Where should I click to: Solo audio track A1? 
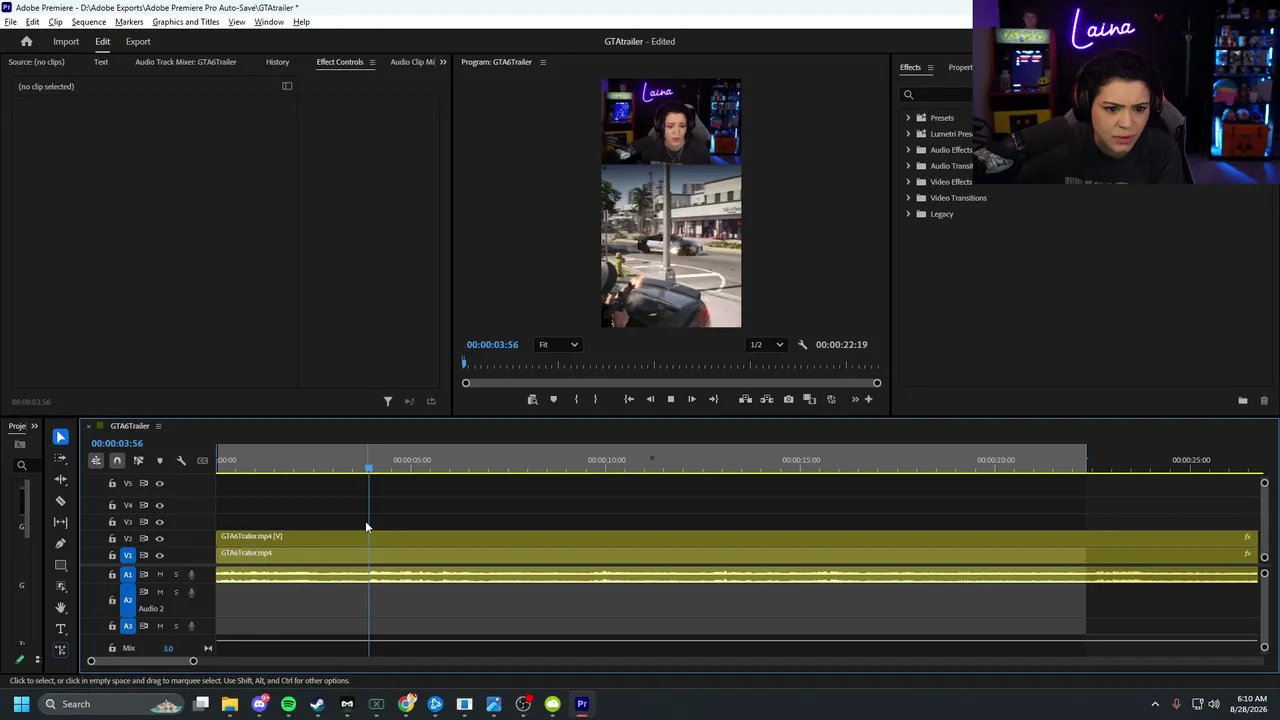pyautogui.click(x=176, y=575)
